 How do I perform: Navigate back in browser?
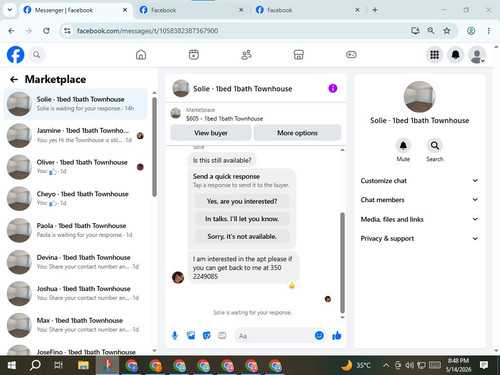tap(11, 31)
